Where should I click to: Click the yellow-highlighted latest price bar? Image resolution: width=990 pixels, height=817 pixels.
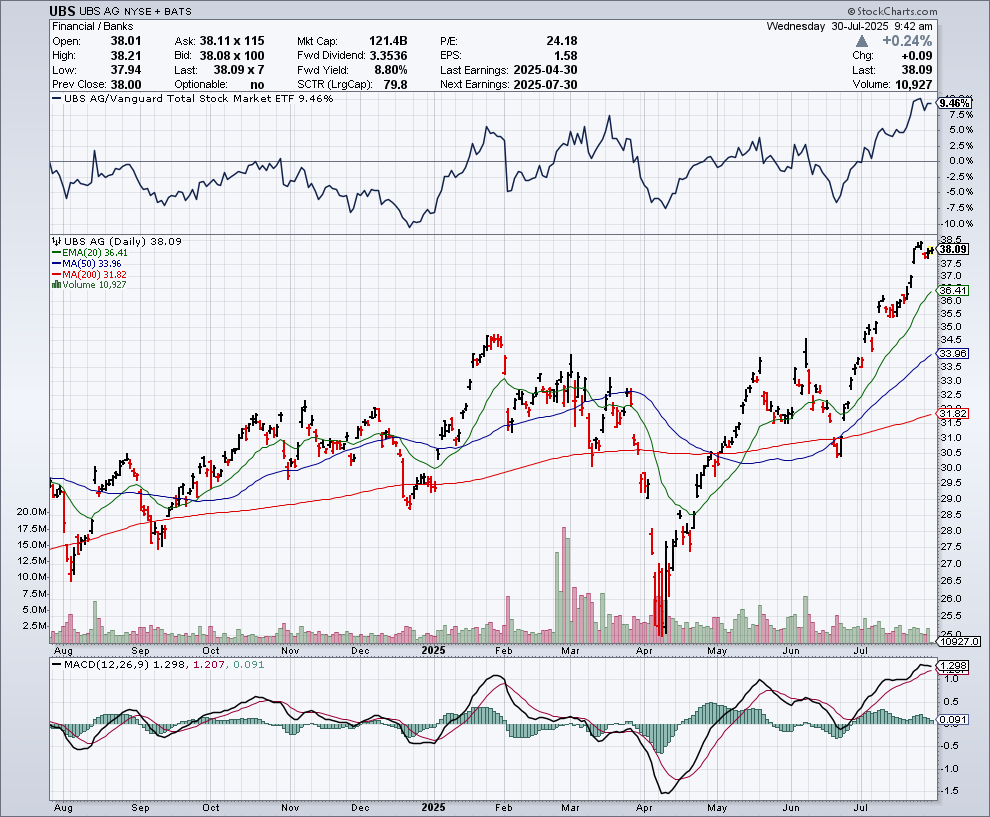pyautogui.click(x=931, y=251)
